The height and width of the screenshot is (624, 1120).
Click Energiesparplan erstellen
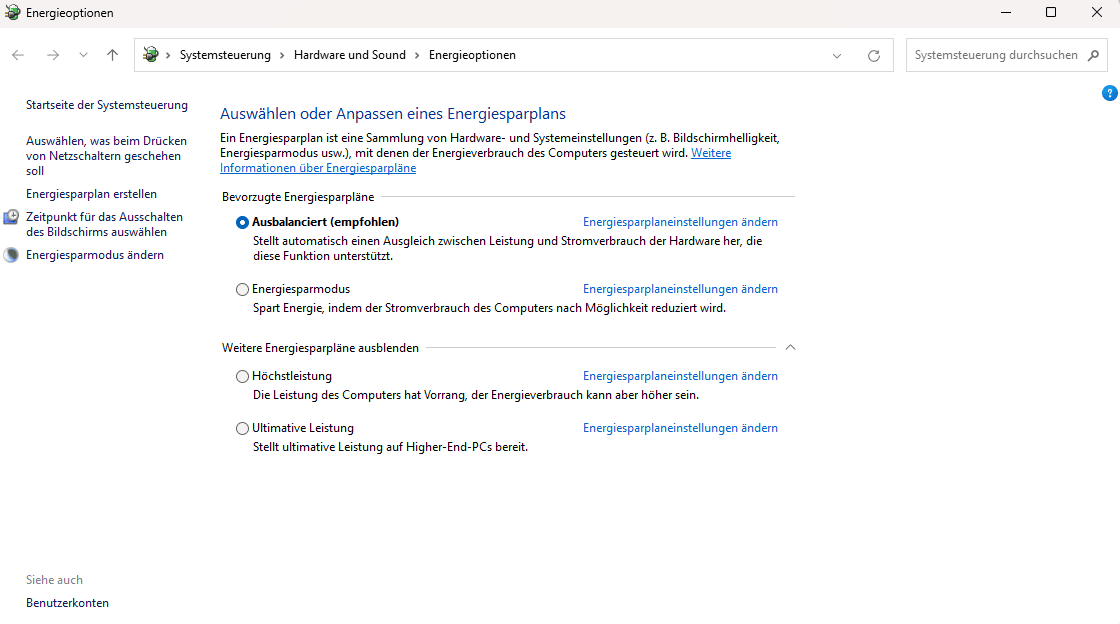91,194
